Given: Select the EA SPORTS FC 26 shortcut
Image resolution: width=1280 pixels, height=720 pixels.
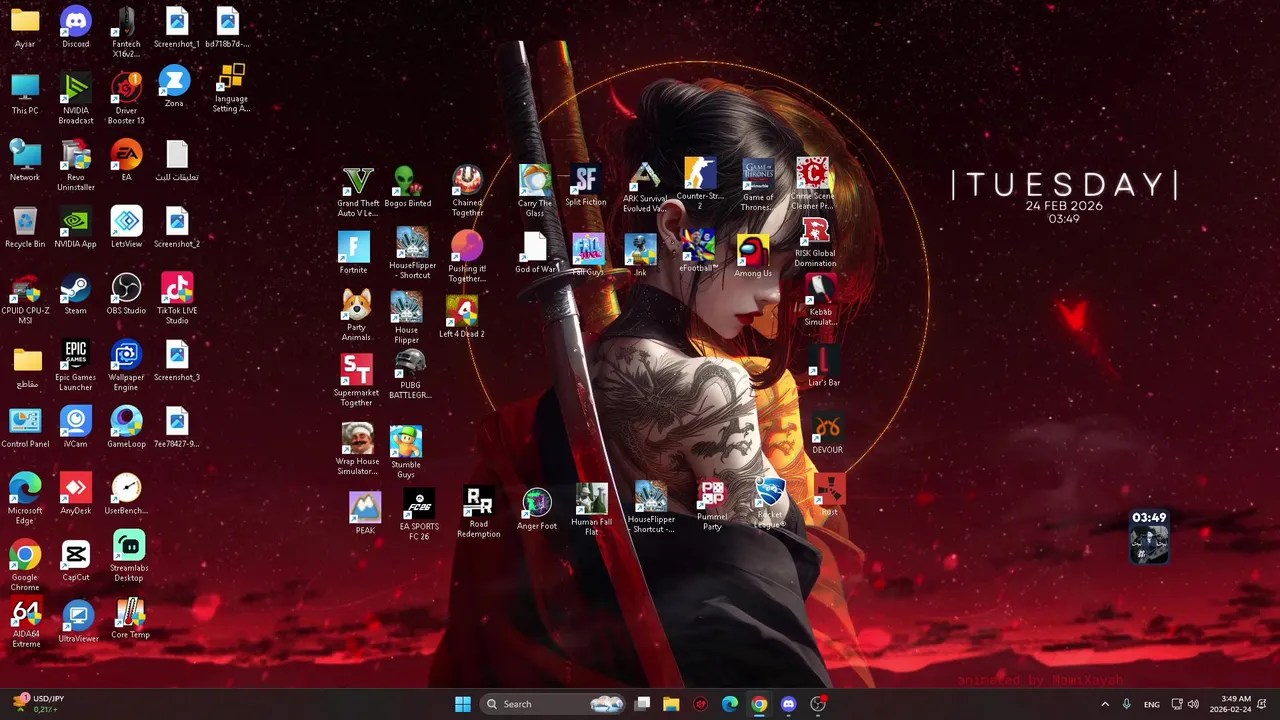Looking at the screenshot, I should tap(419, 516).
